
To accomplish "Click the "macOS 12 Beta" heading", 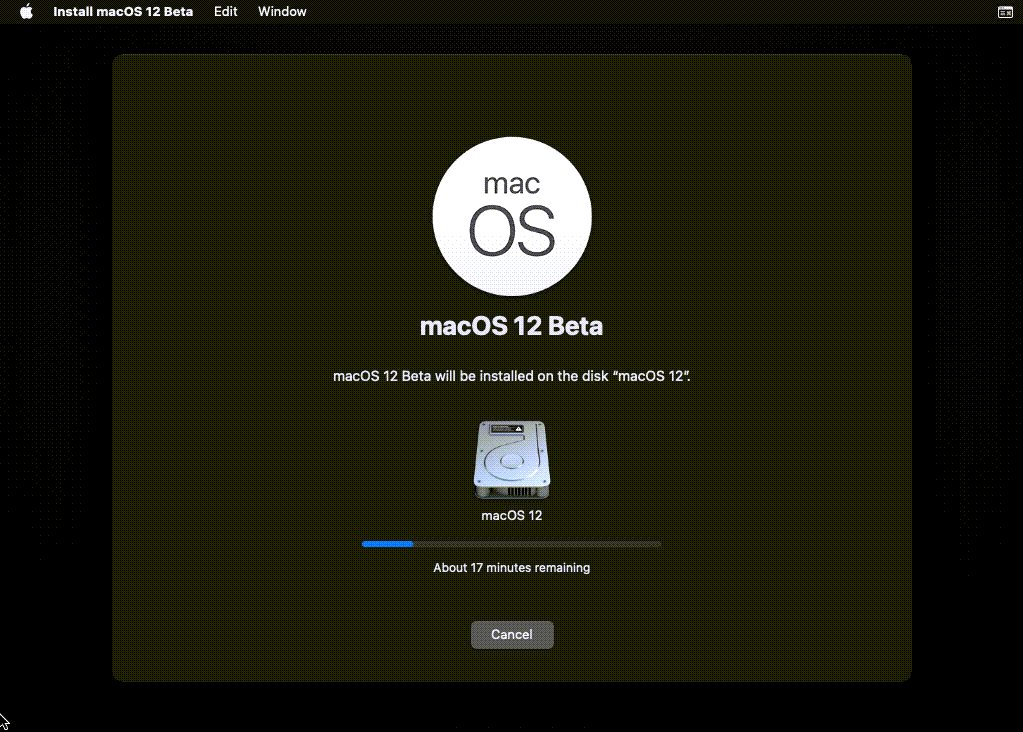I will [x=511, y=326].
